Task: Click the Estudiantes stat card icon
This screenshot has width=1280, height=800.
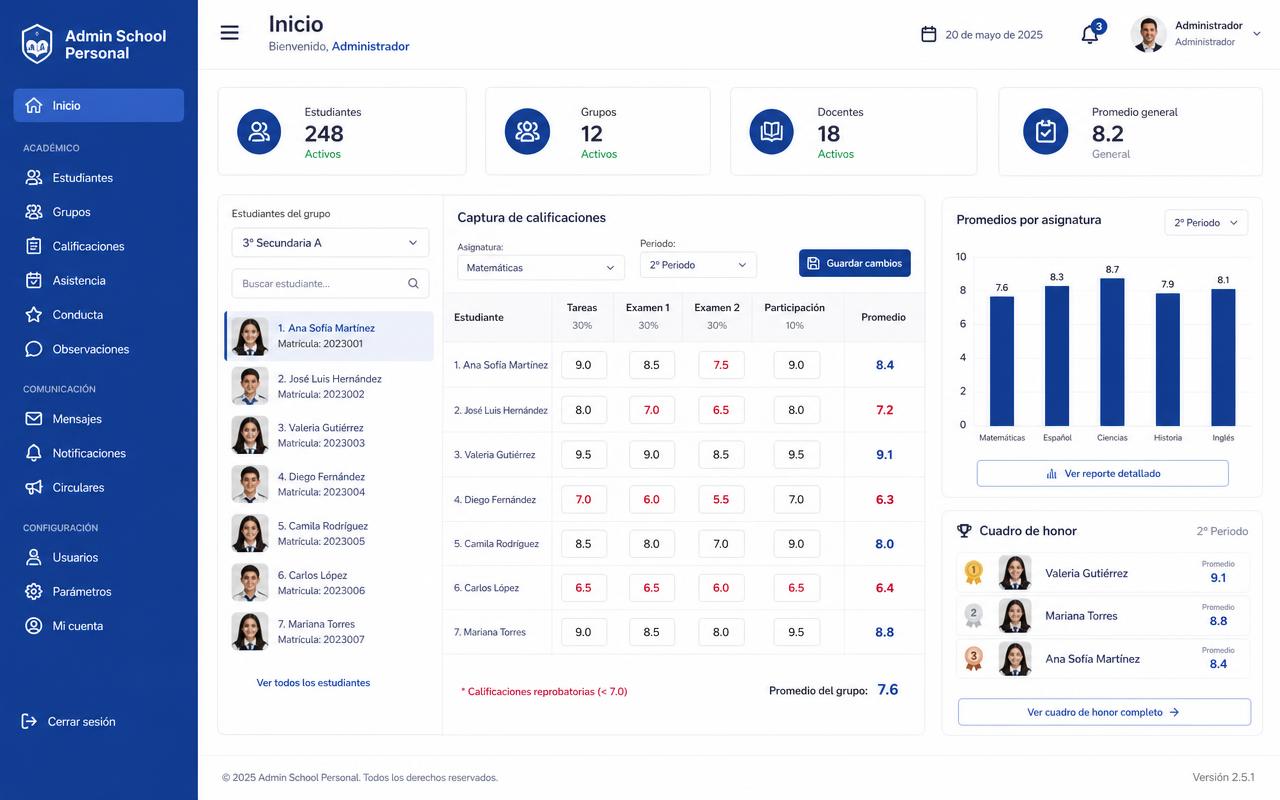Action: (x=259, y=132)
